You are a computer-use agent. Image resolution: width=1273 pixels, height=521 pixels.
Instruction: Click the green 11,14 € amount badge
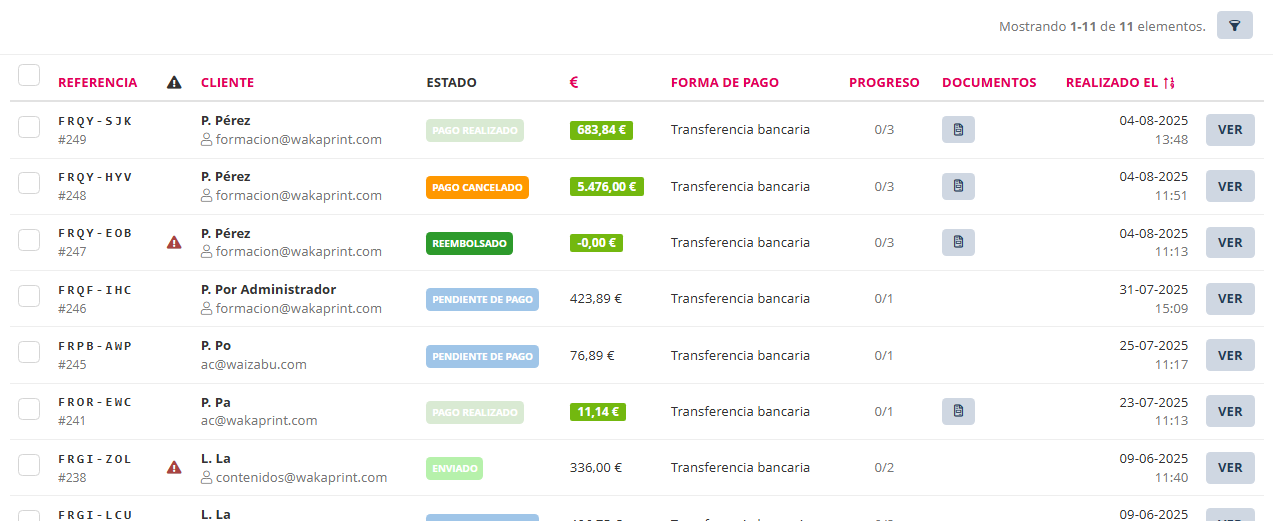click(597, 411)
